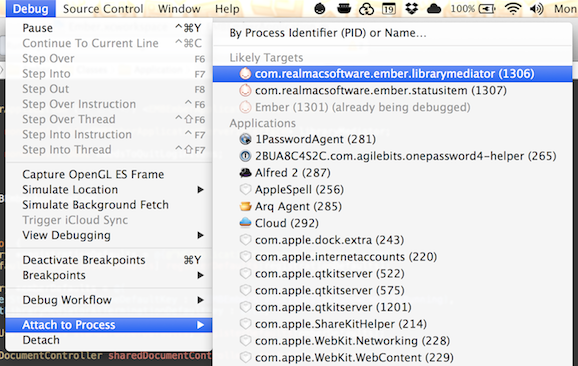The width and height of the screenshot is (578, 366).
Task: Open the Source Control menu
Action: click(x=103, y=8)
